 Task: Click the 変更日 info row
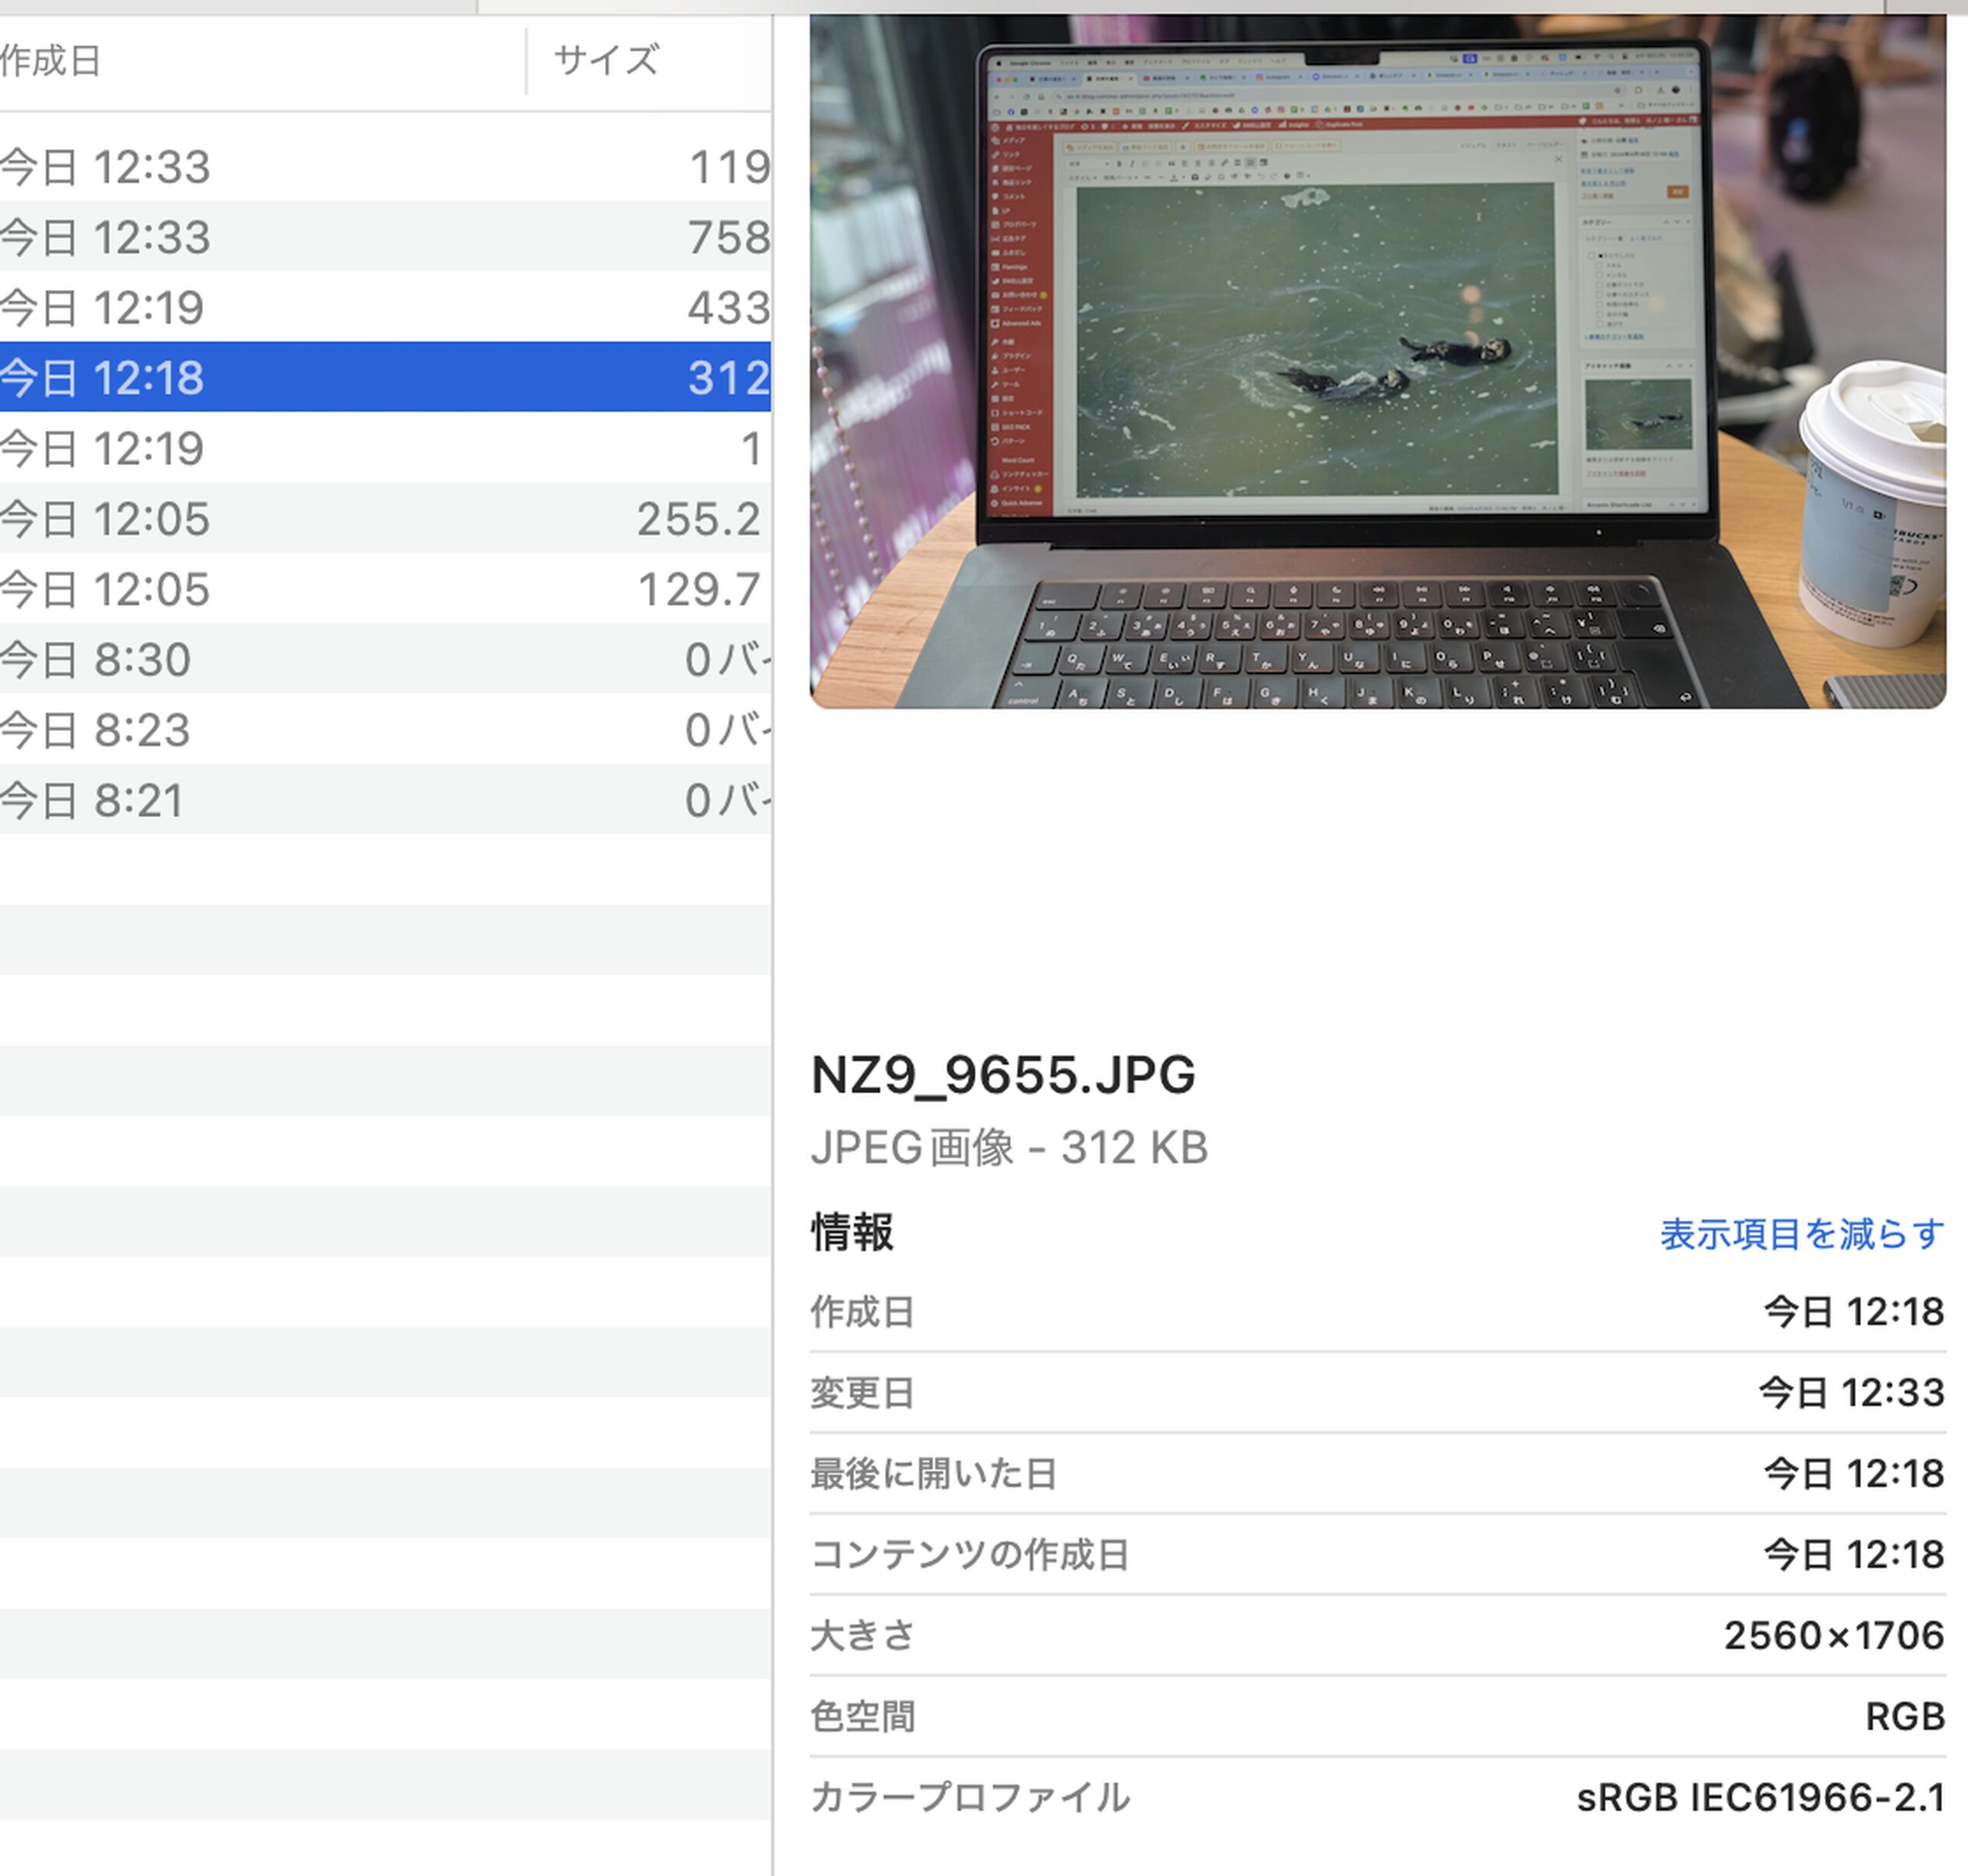click(x=1377, y=1392)
